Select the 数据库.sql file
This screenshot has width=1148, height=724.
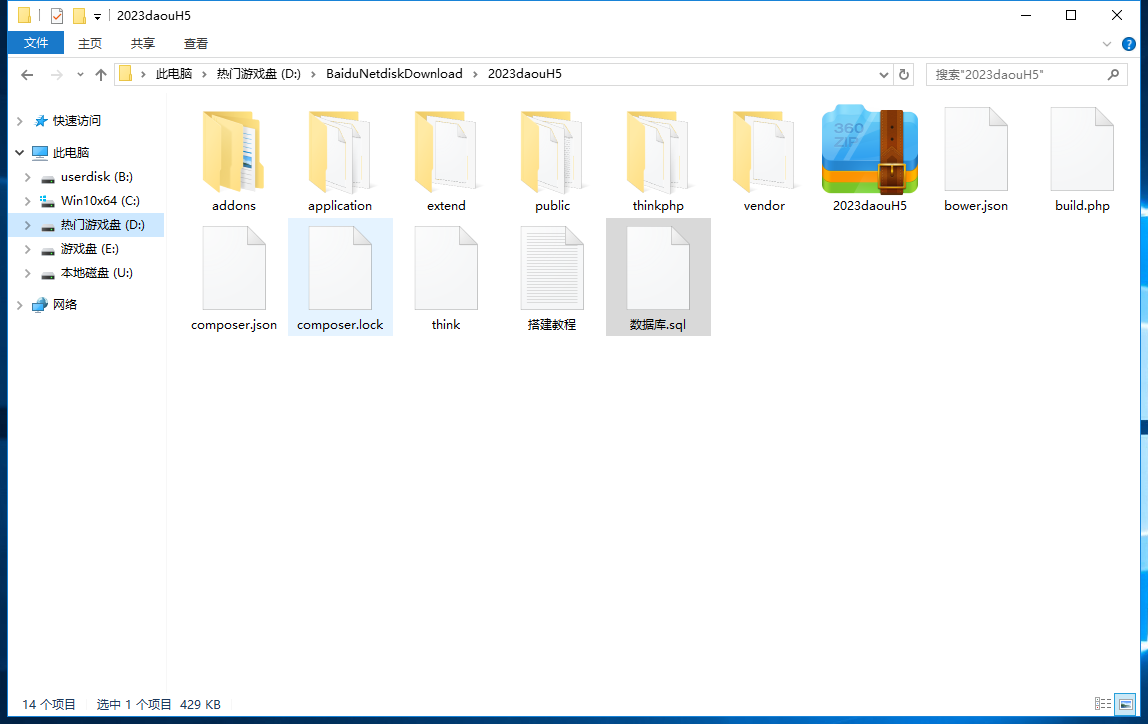[658, 268]
